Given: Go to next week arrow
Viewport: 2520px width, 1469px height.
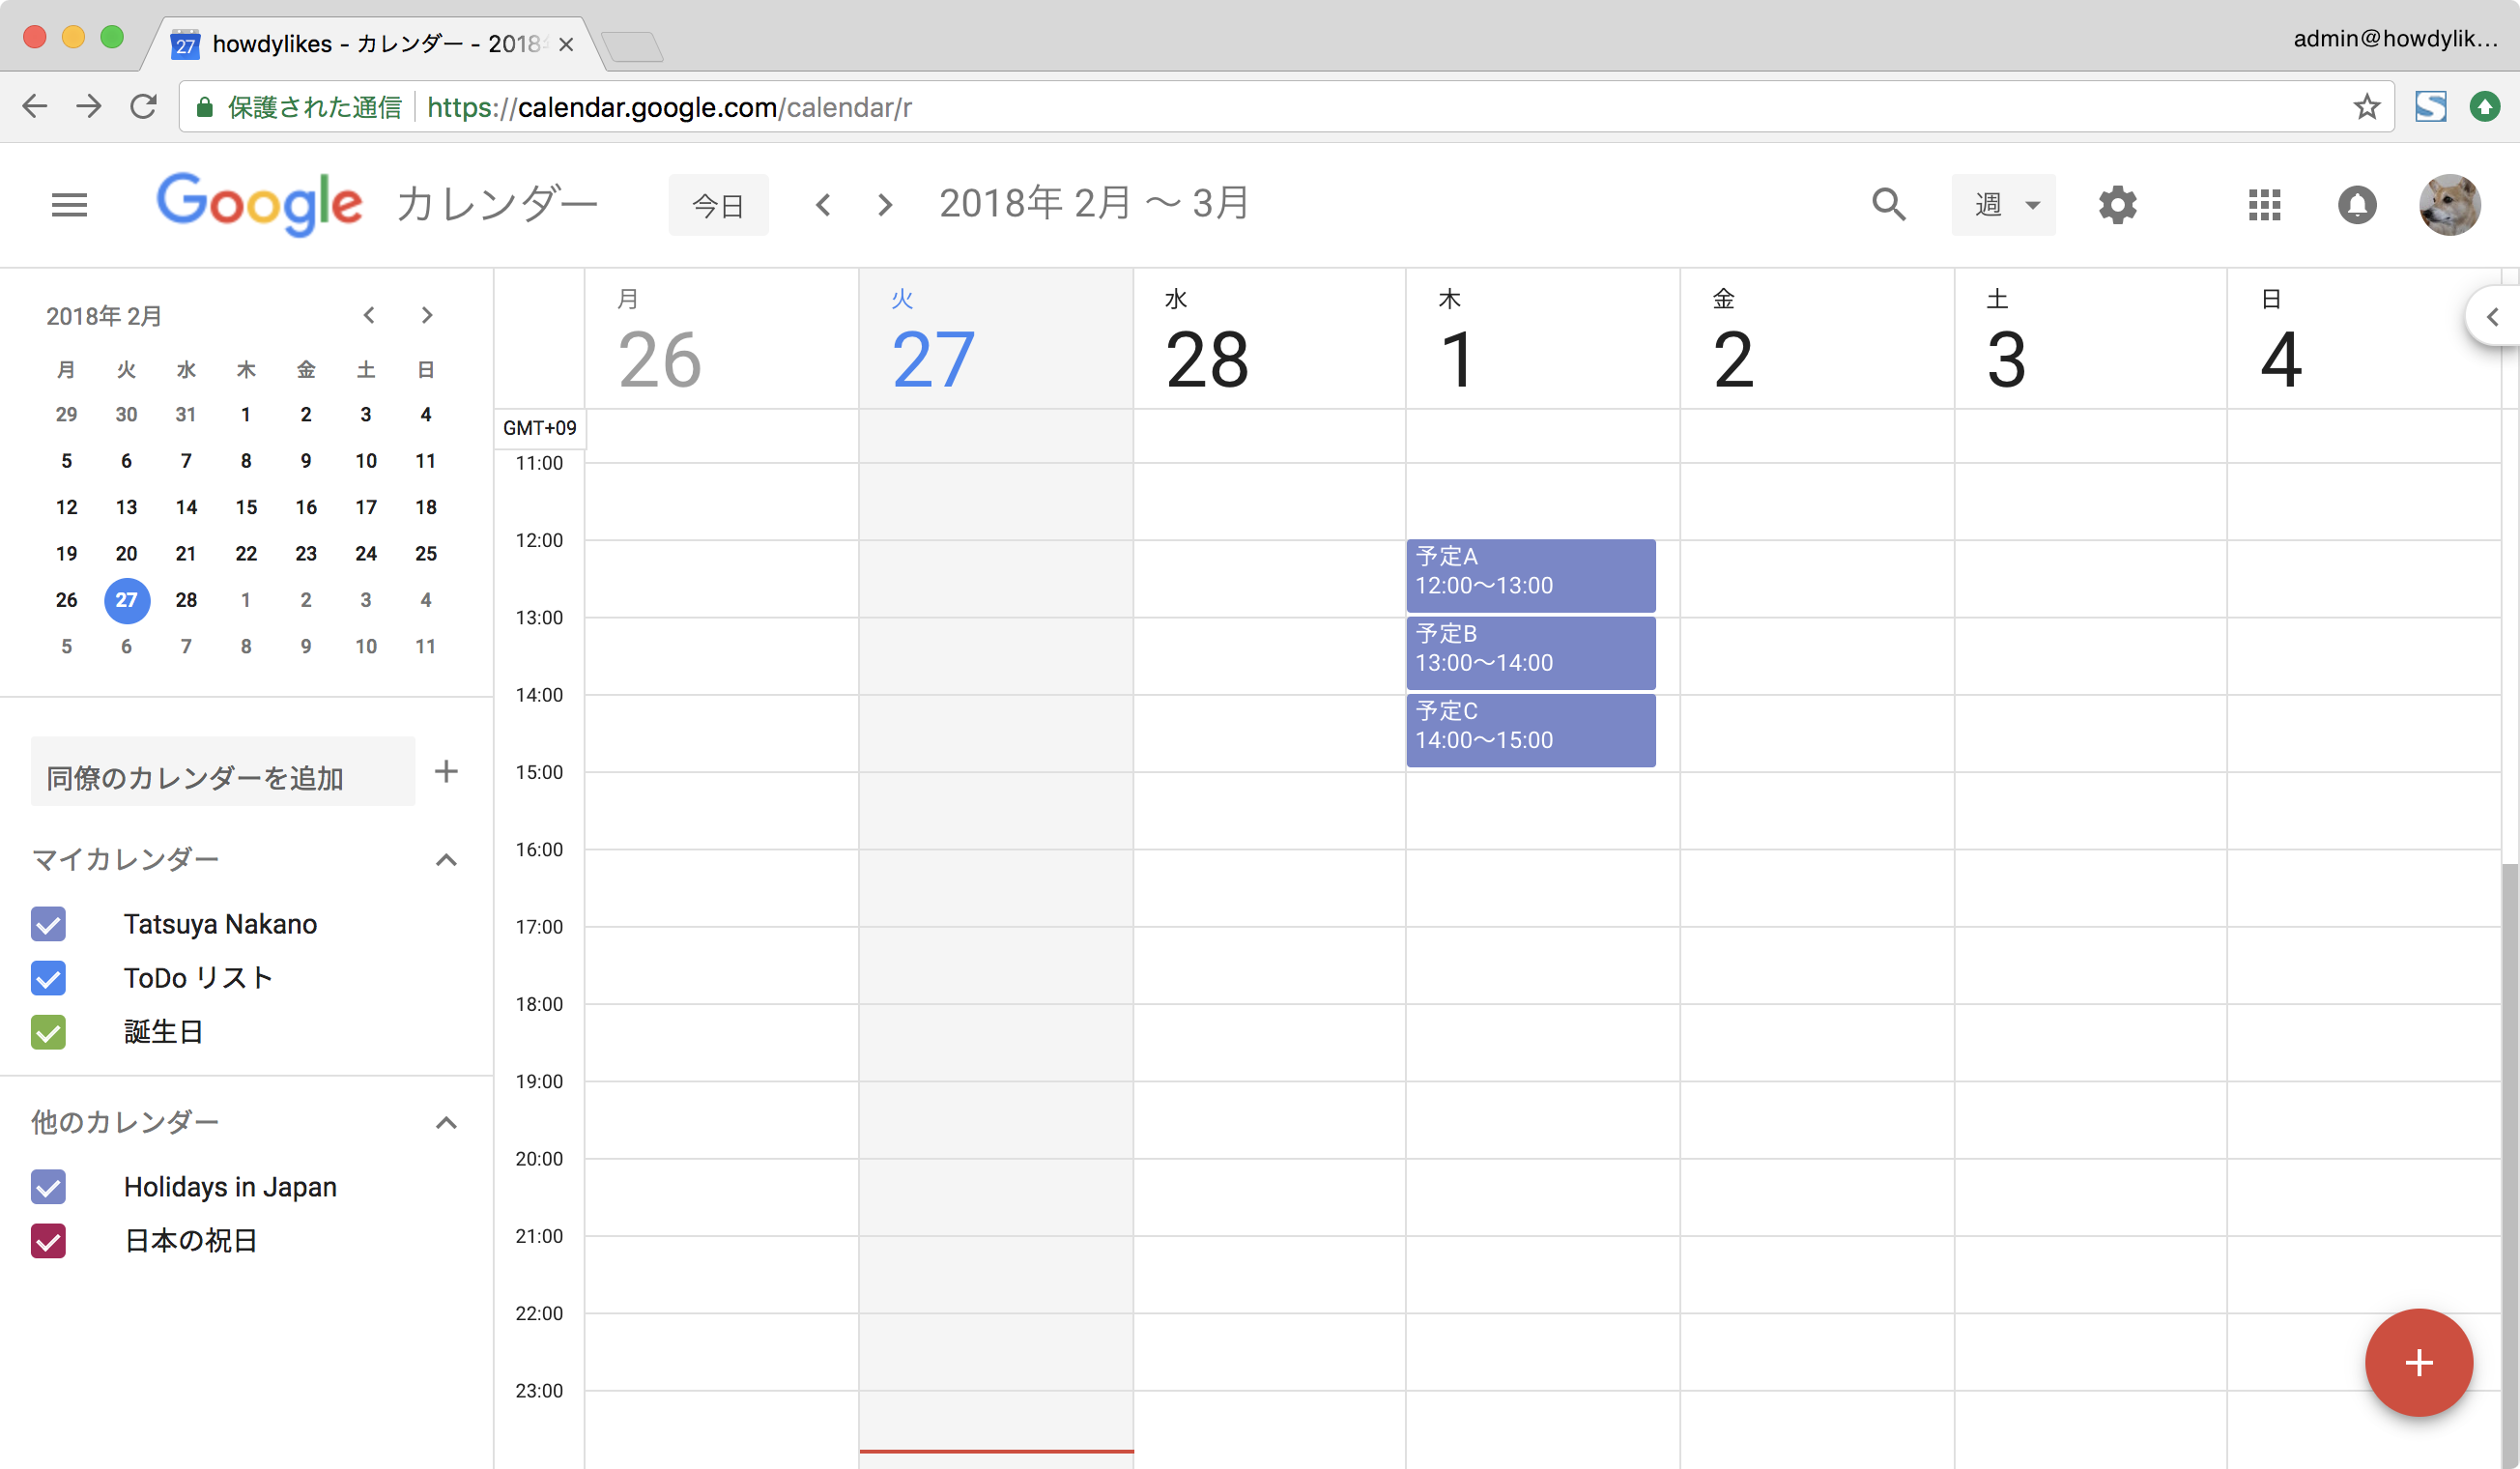Looking at the screenshot, I should click(884, 205).
